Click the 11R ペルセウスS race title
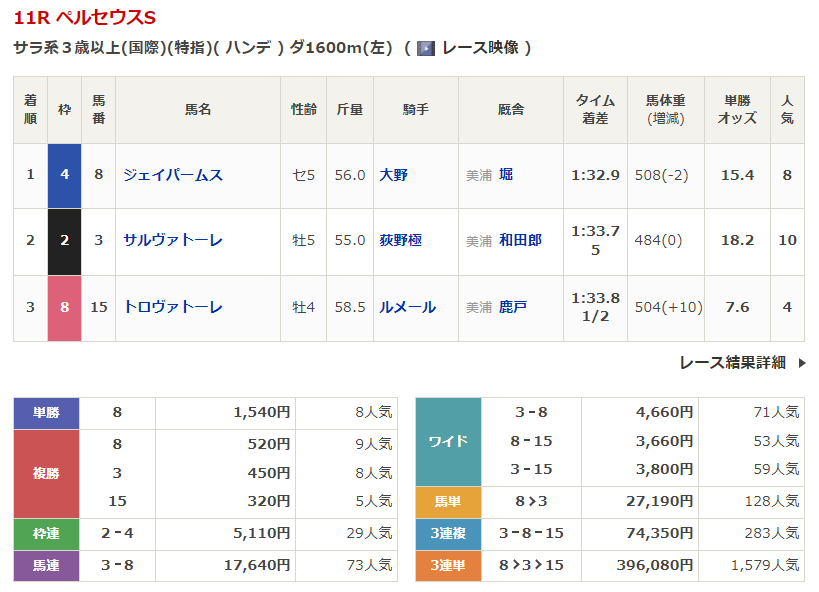Image resolution: width=819 pixels, height=592 pixels. coord(85,18)
